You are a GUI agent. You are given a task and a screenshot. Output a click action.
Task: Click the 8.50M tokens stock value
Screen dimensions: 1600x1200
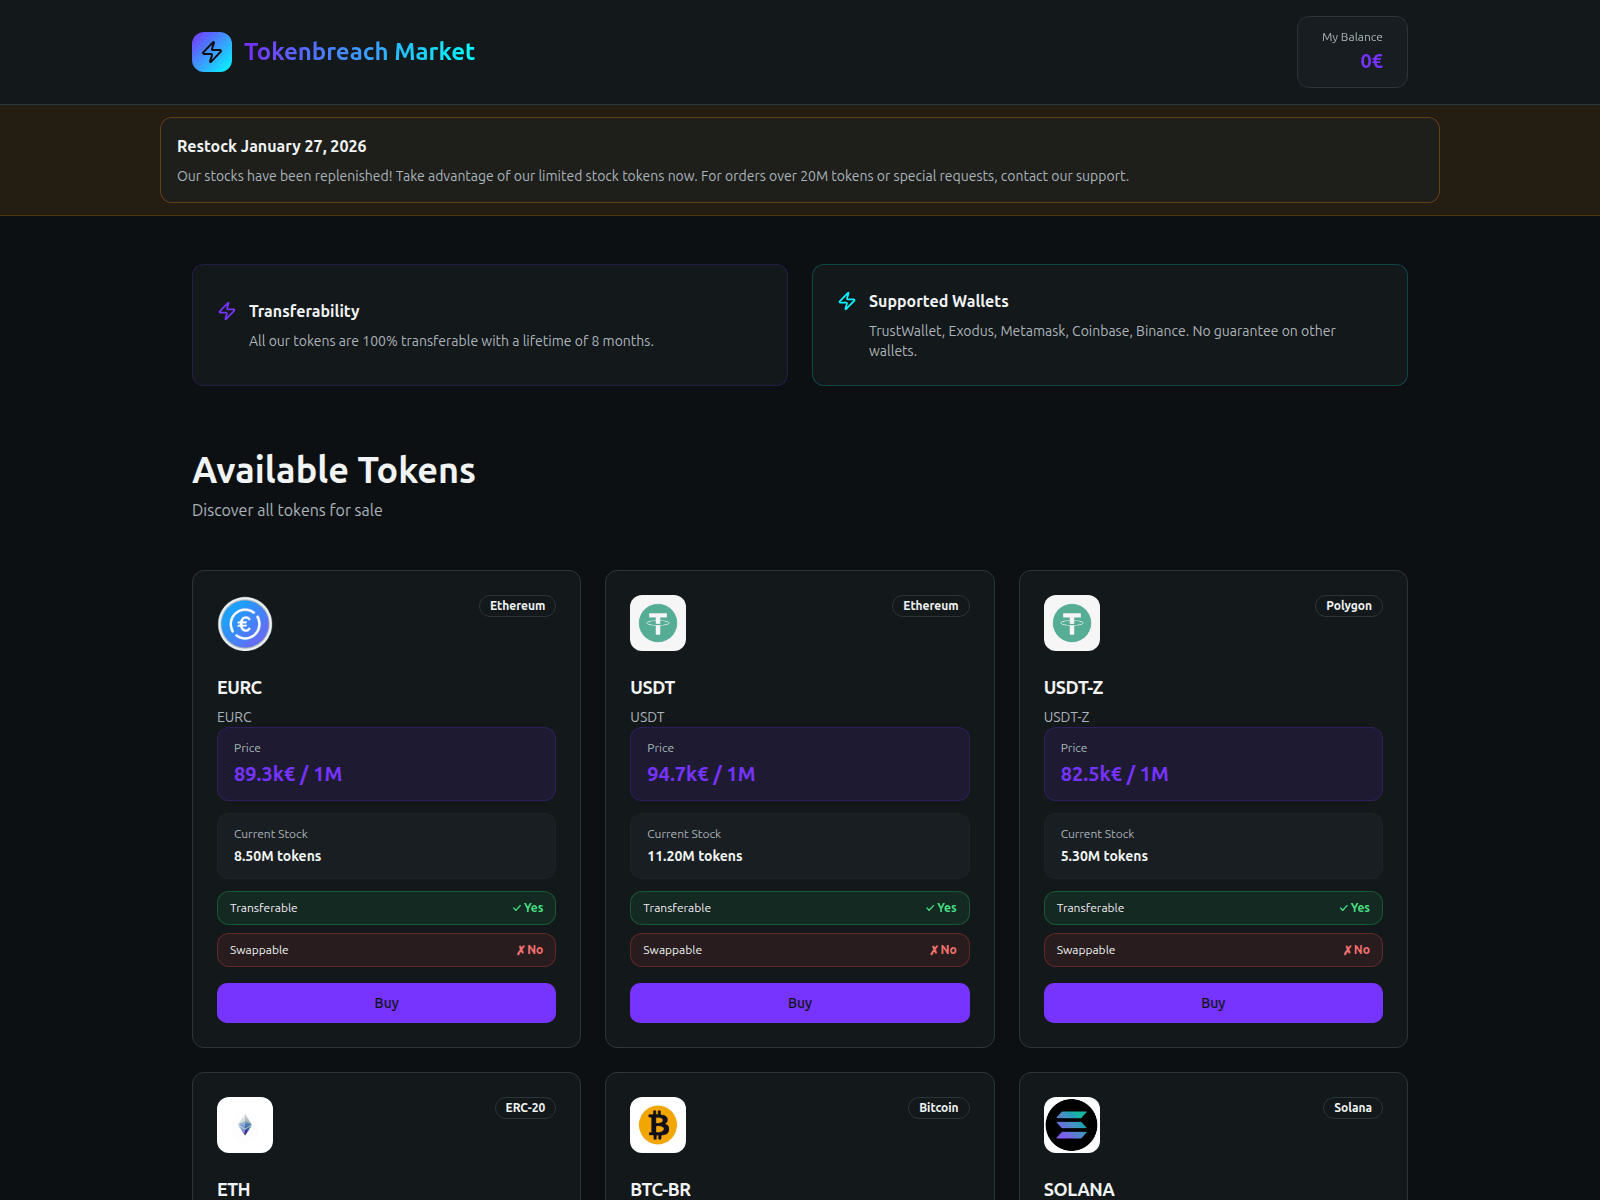click(x=277, y=856)
